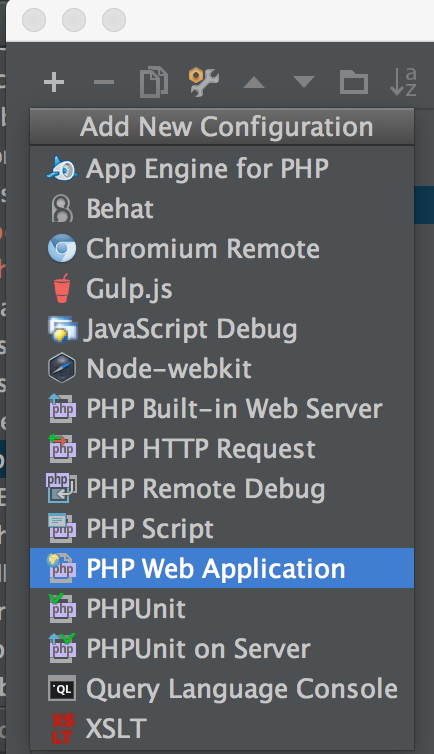Click the Sort Configurations a-z icon
The height and width of the screenshot is (754, 434).
403,82
